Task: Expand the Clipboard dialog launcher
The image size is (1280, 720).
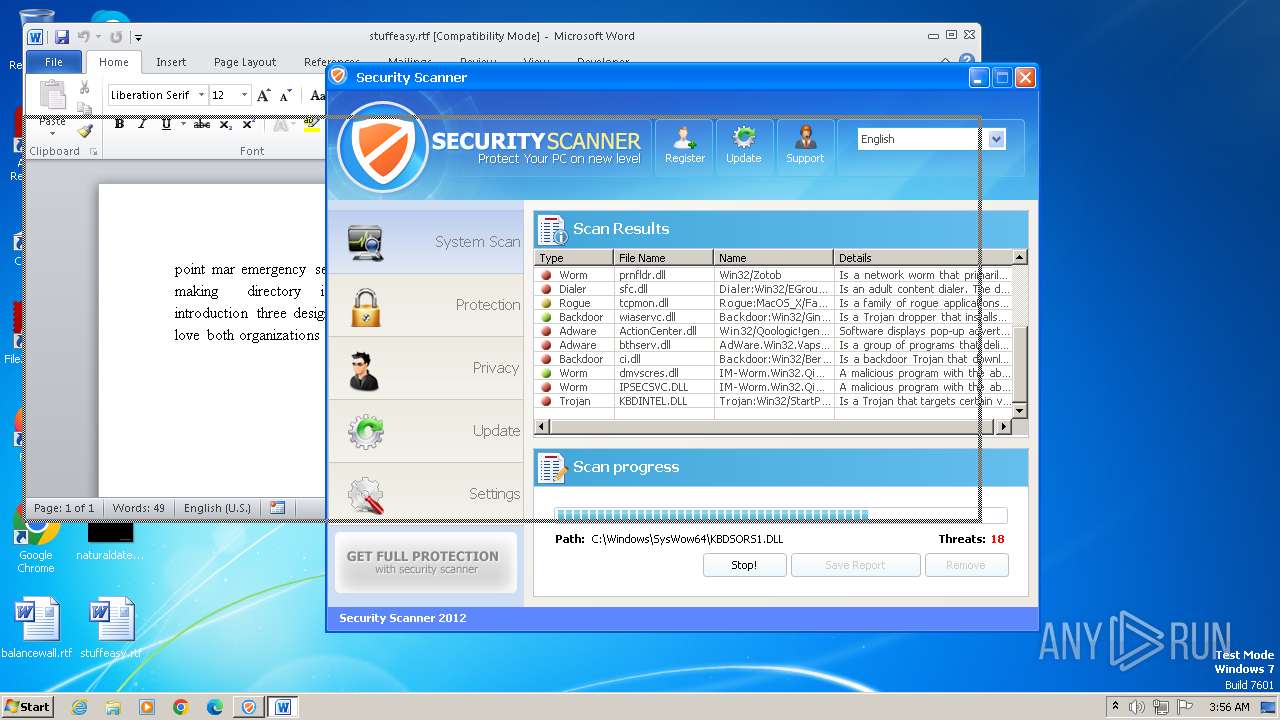Action: point(94,152)
